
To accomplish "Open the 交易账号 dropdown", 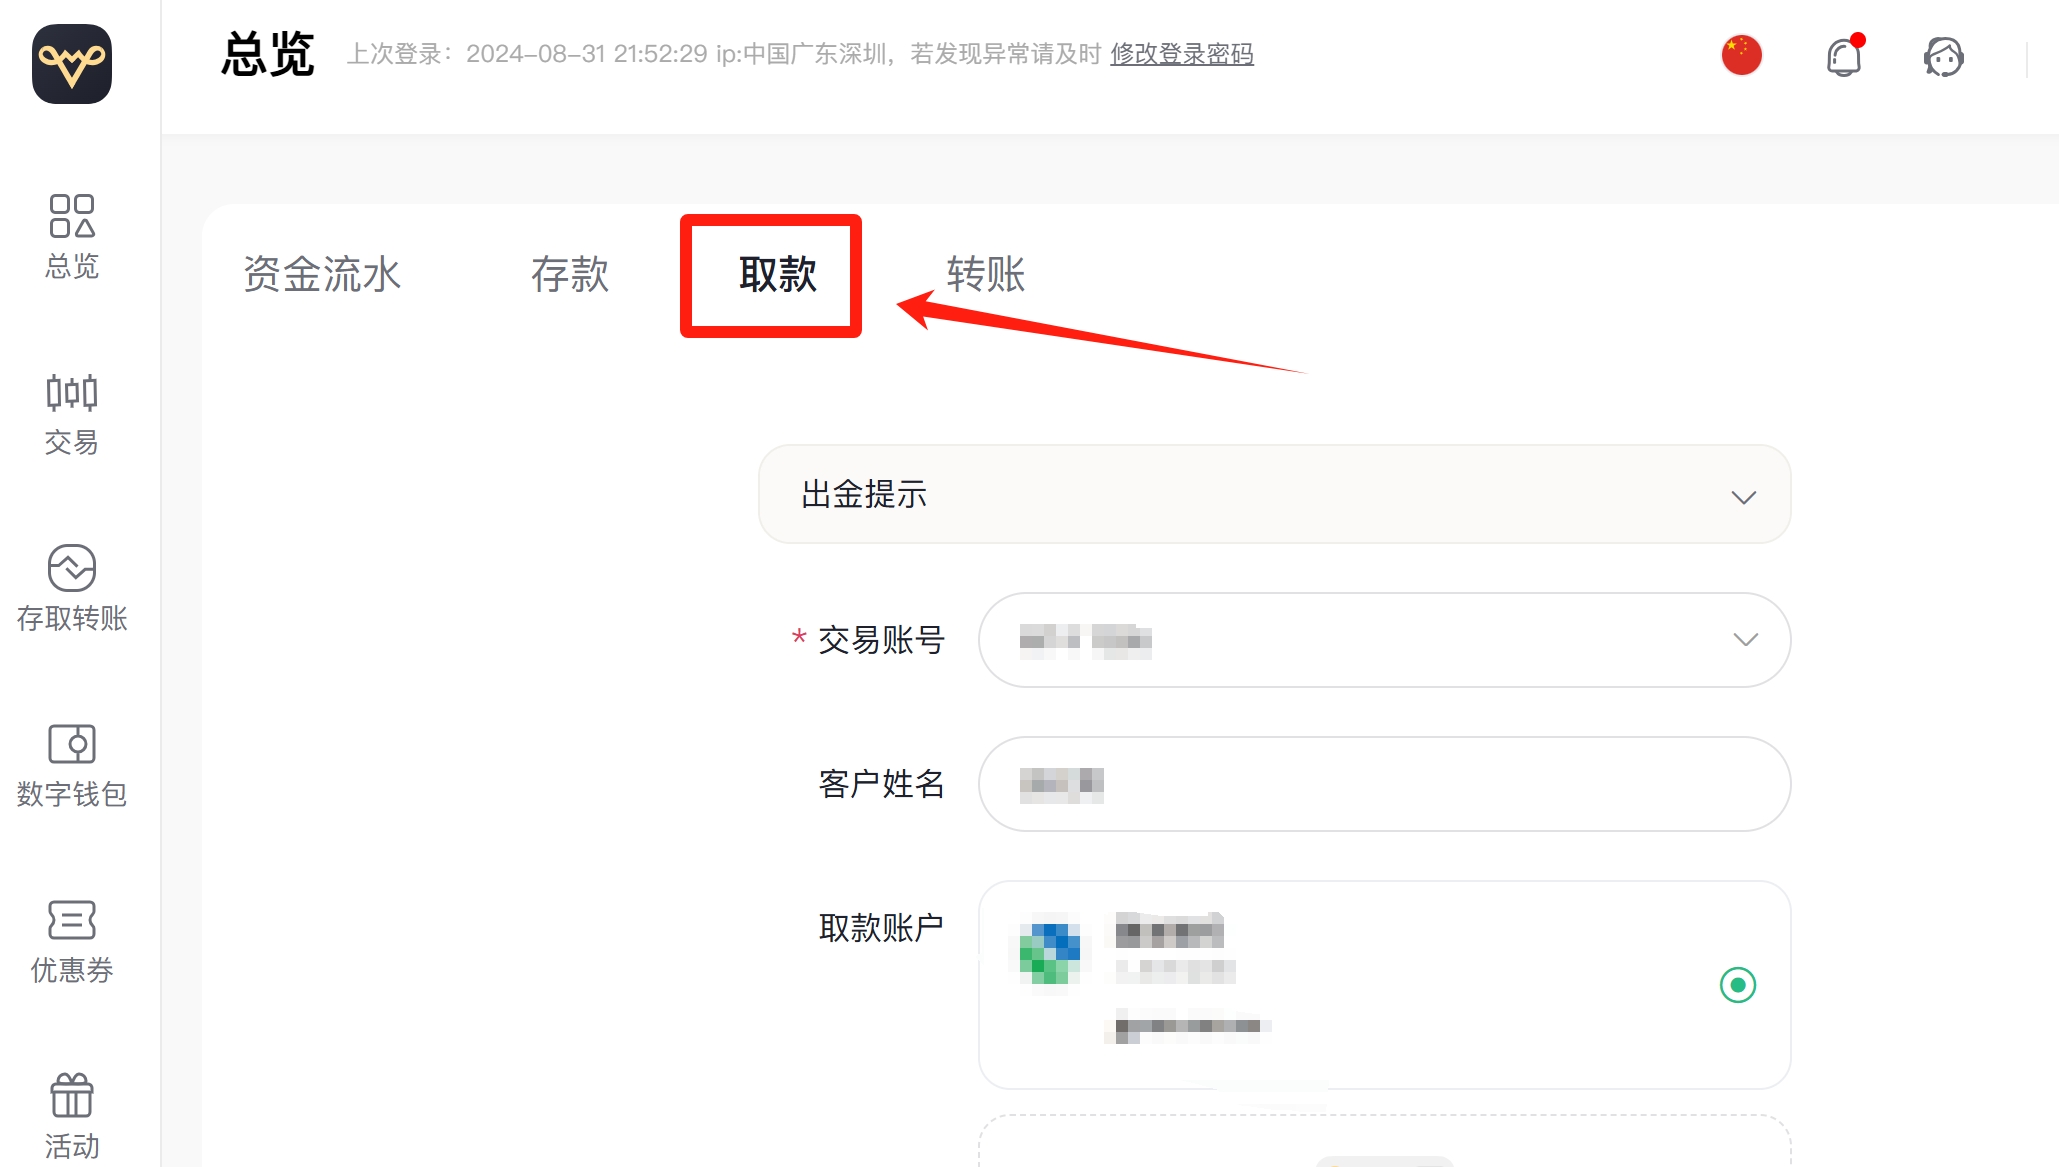I will pyautogui.click(x=1385, y=640).
